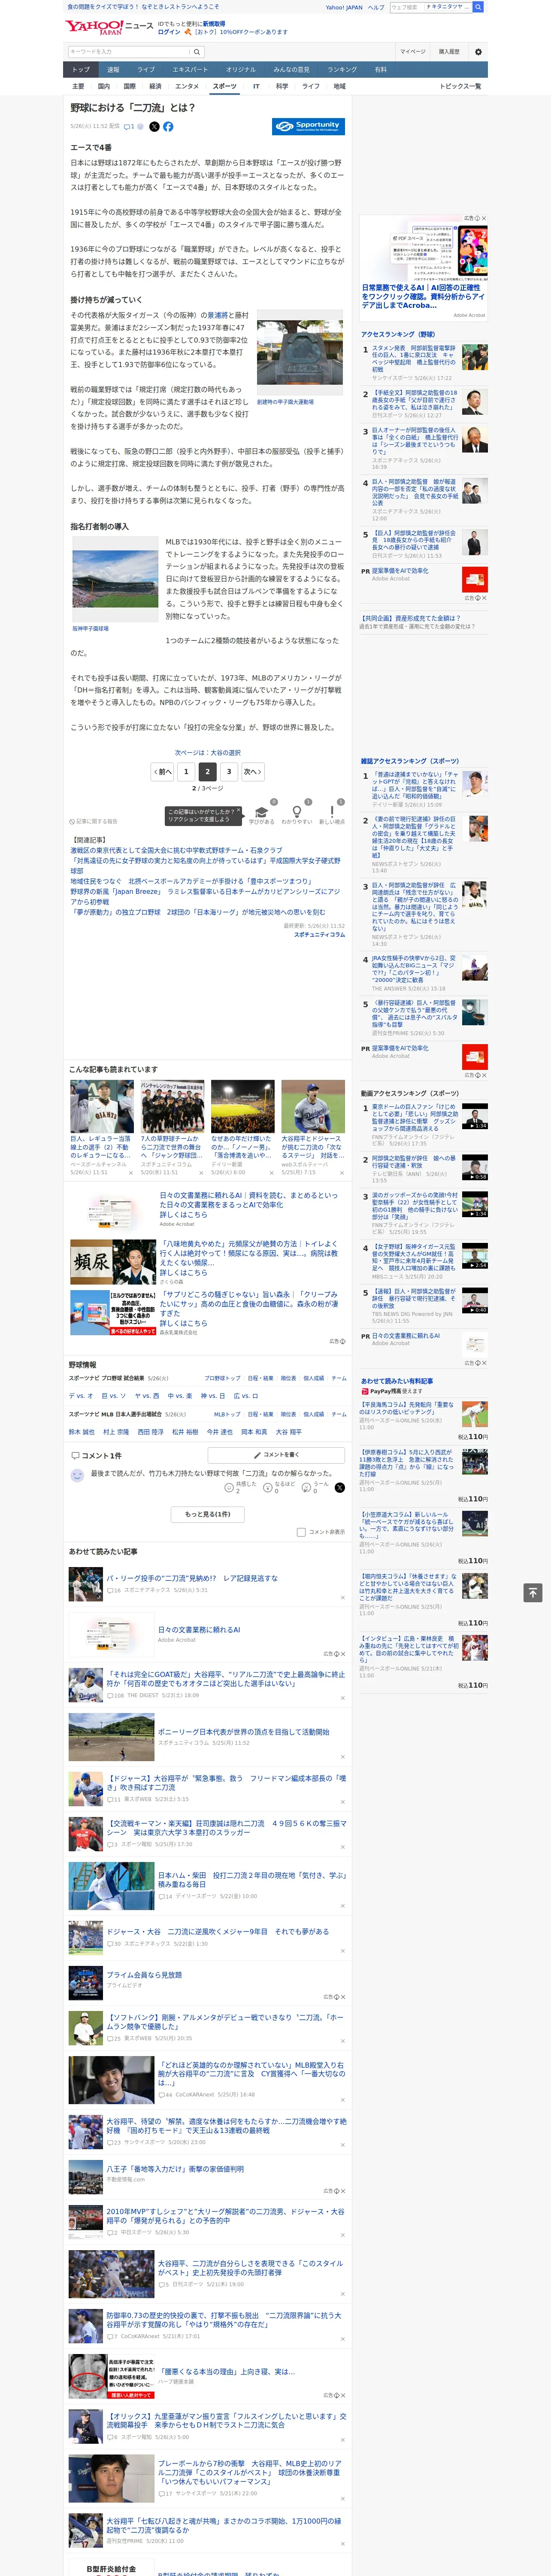551x2576 pixels.
Task: Open トピックス一覧 link
Action: pyautogui.click(x=461, y=86)
